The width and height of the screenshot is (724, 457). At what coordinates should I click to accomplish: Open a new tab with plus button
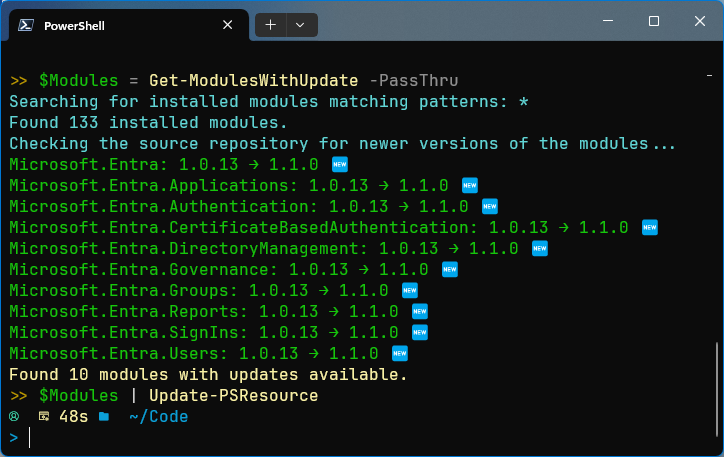[271, 25]
